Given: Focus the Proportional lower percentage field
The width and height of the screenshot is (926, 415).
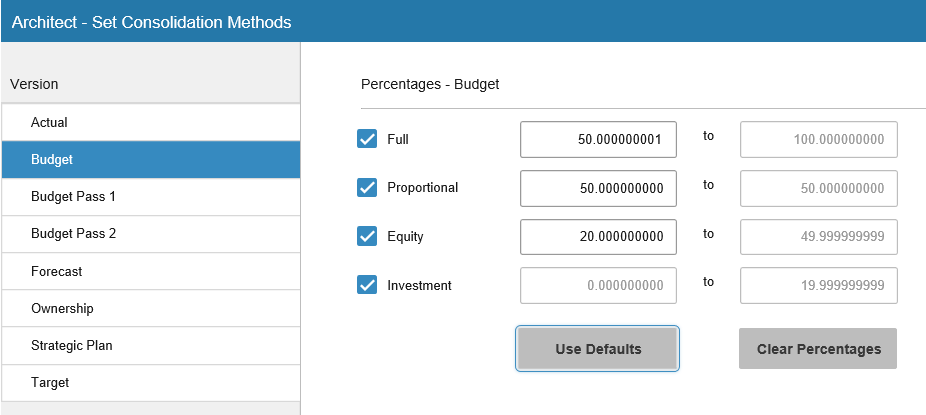Looking at the screenshot, I should click(x=598, y=188).
